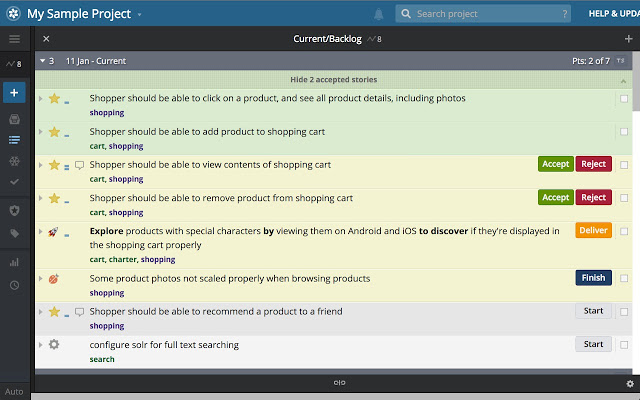Select checkbox for 'click on a product' story
The width and height of the screenshot is (640, 400).
(x=624, y=99)
